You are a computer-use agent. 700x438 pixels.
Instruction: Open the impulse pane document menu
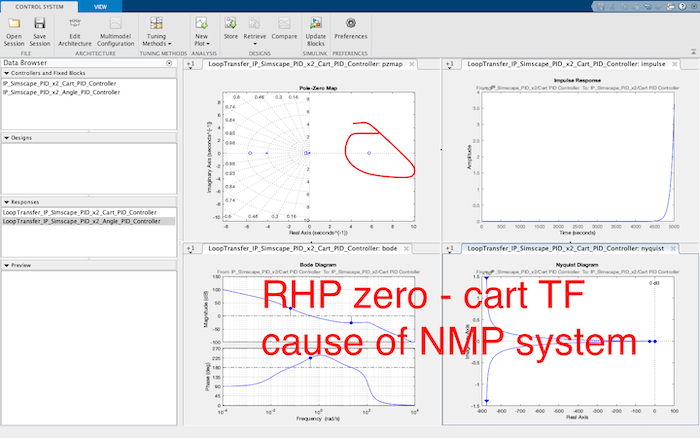point(450,65)
